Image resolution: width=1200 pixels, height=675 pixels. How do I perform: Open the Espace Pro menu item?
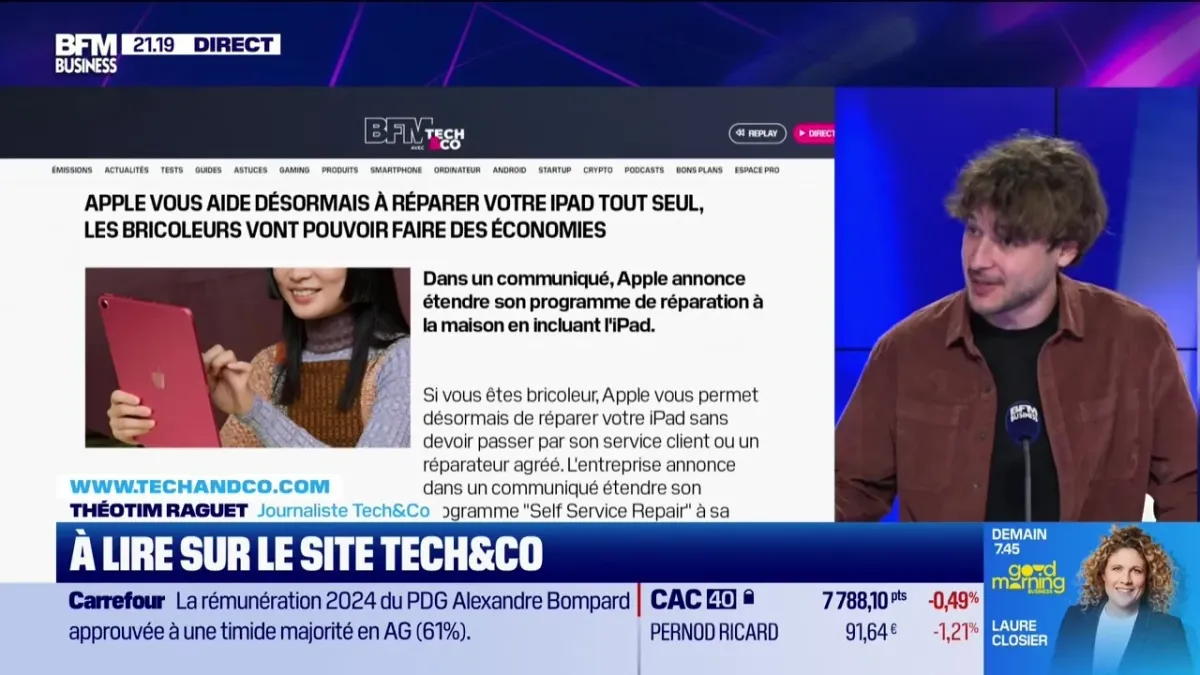pos(757,170)
